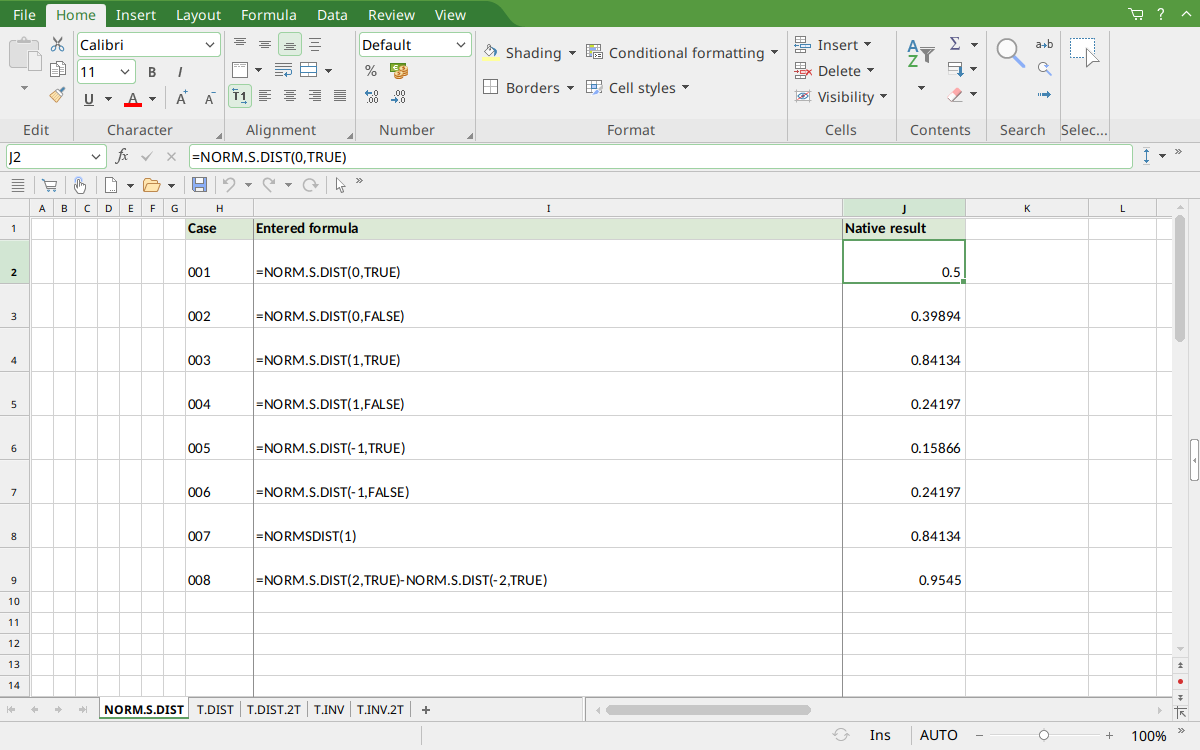Viewport: 1200px width, 750px height.
Task: Select the column J header
Action: (904, 208)
